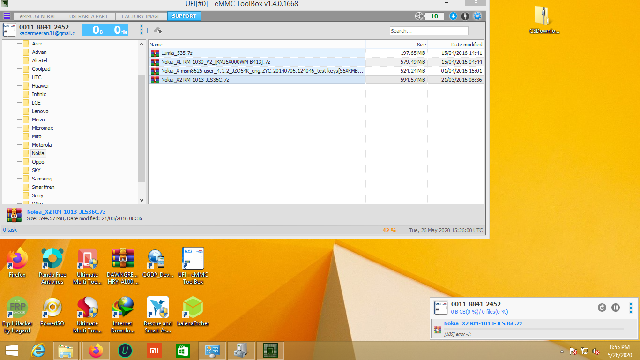The width and height of the screenshot is (640, 360).
Task: Click the large archive icon in preview pane
Action: coord(14,215)
